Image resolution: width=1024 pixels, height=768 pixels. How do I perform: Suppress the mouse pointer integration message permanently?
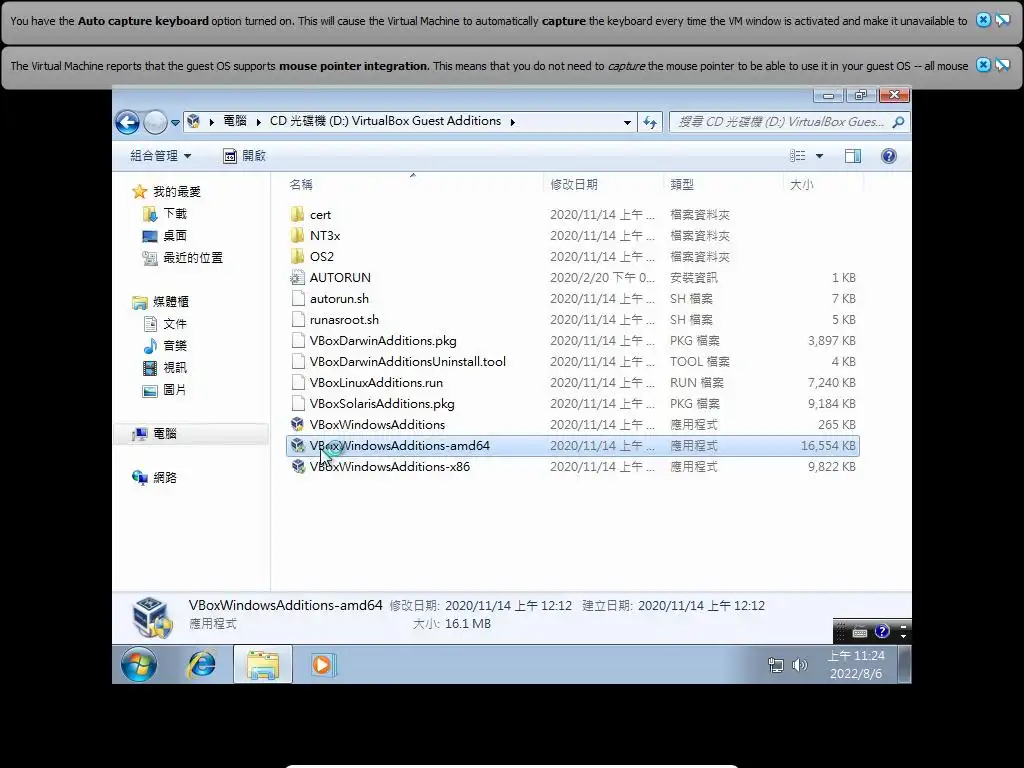(x=1002, y=65)
